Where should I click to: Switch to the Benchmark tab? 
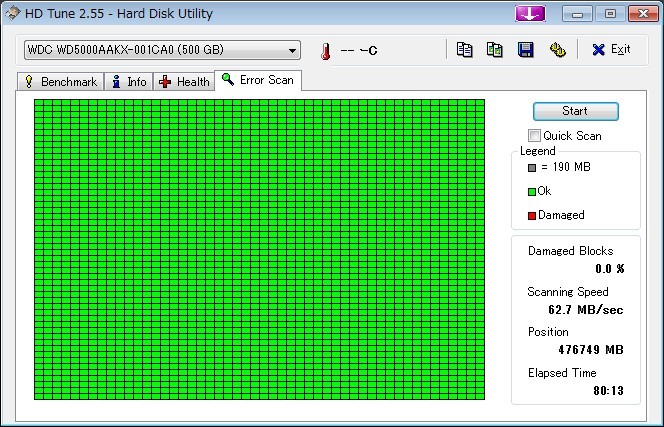[x=60, y=81]
